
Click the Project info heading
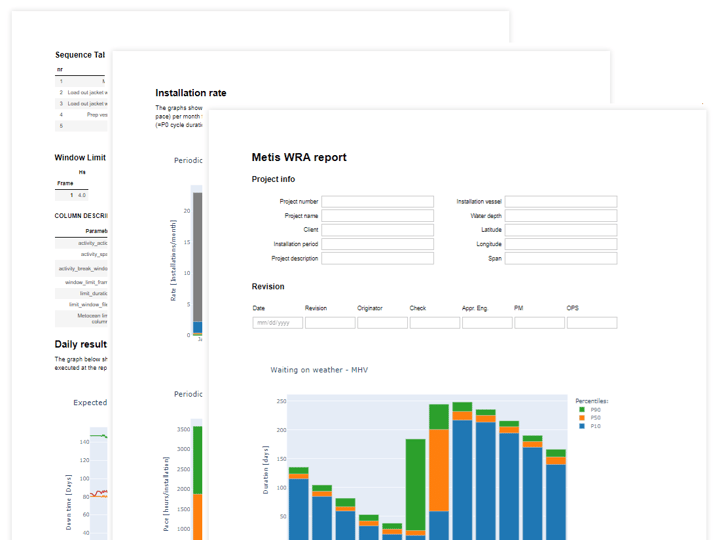click(x=273, y=179)
